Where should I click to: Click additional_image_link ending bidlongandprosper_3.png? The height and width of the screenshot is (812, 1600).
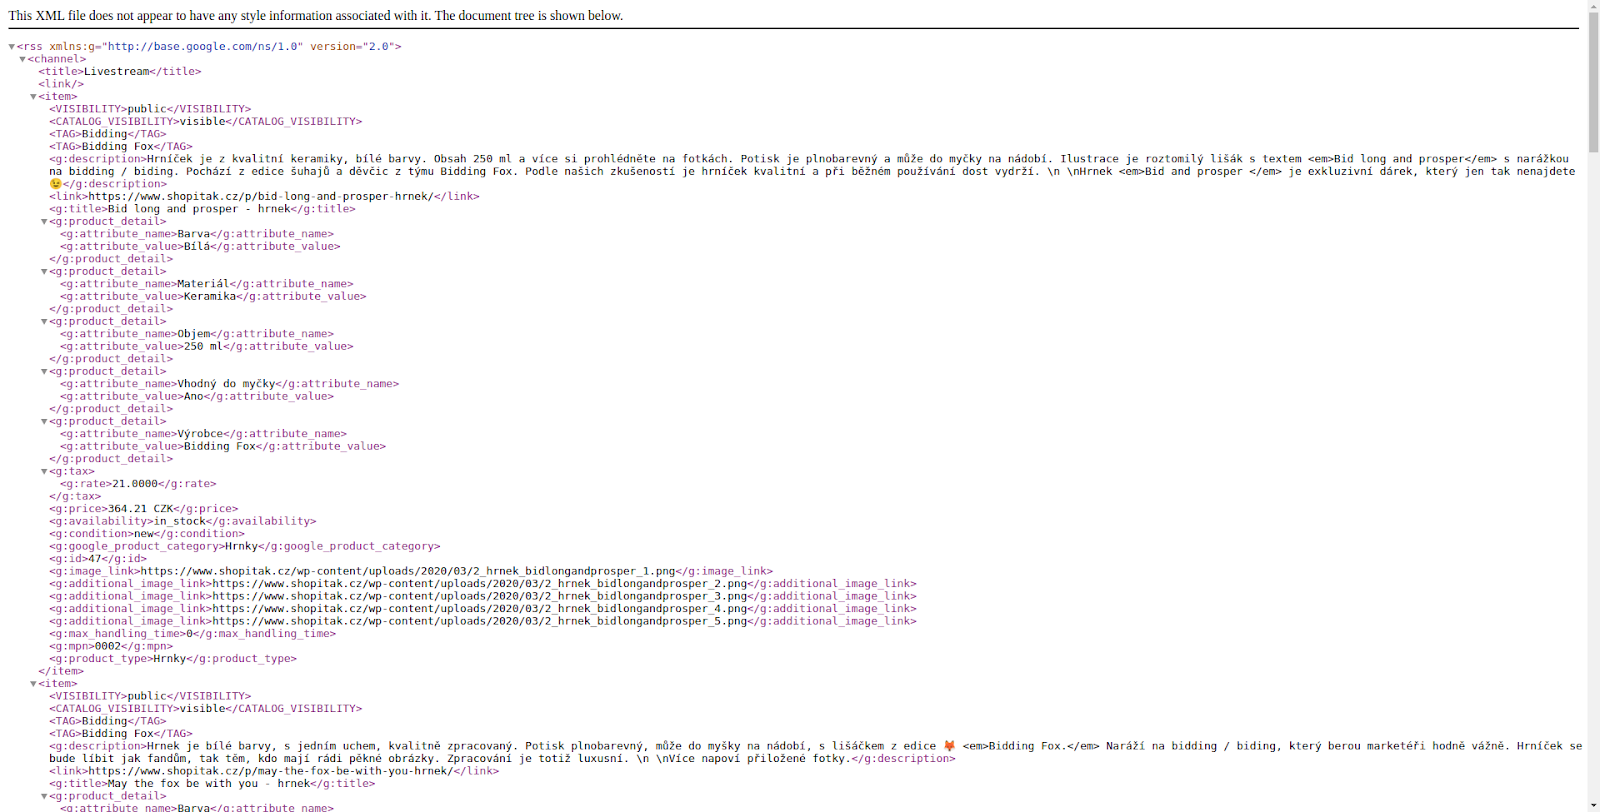point(483,596)
